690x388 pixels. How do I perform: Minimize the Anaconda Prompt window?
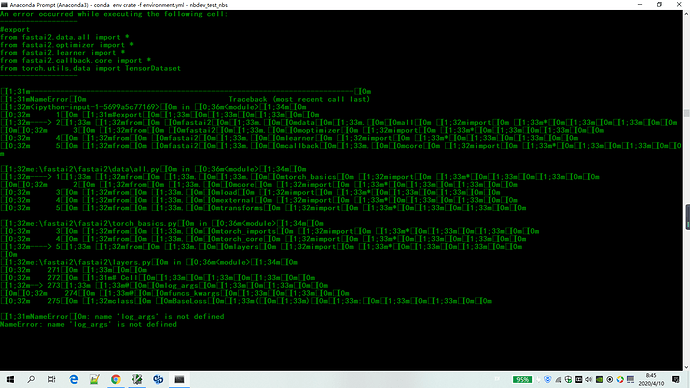[640, 4]
